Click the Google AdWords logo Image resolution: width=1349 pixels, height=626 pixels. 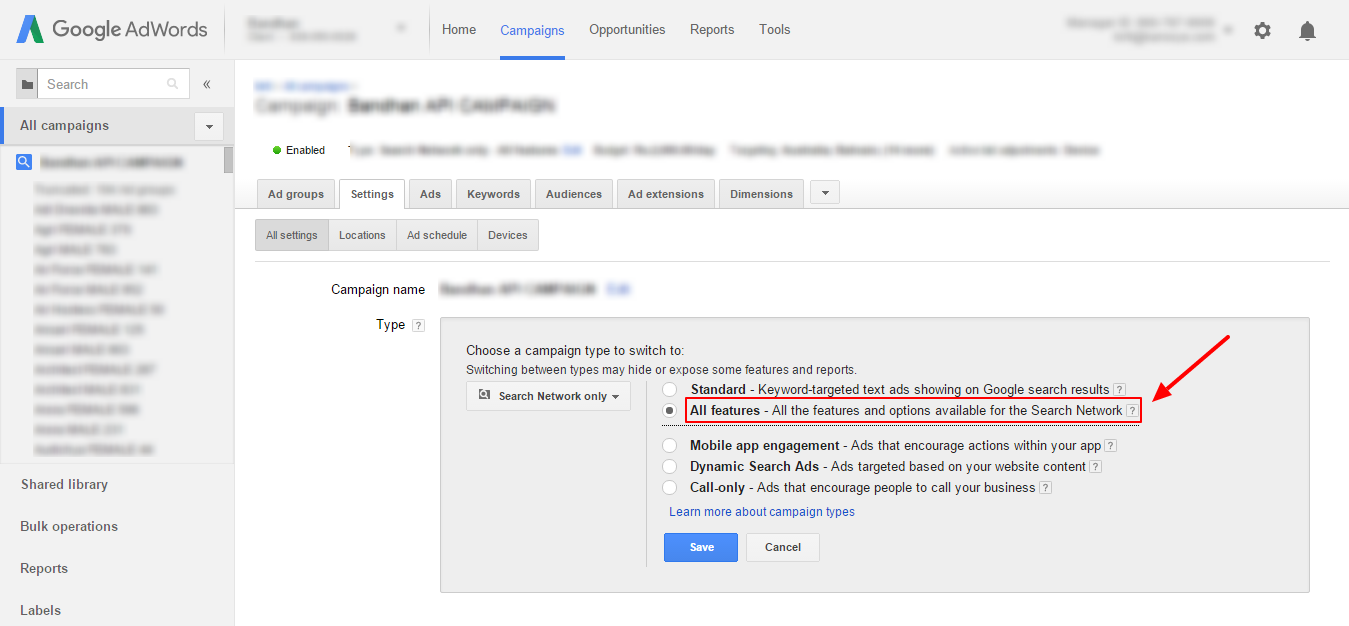111,29
